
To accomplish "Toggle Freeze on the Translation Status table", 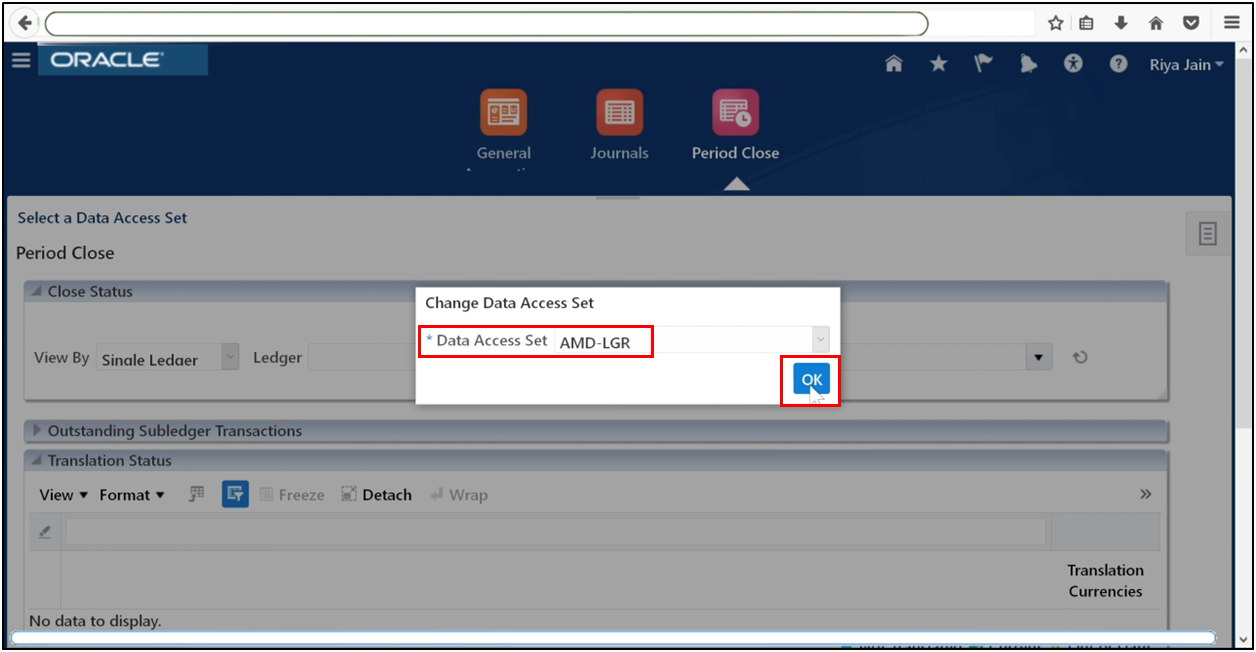I will [x=292, y=493].
